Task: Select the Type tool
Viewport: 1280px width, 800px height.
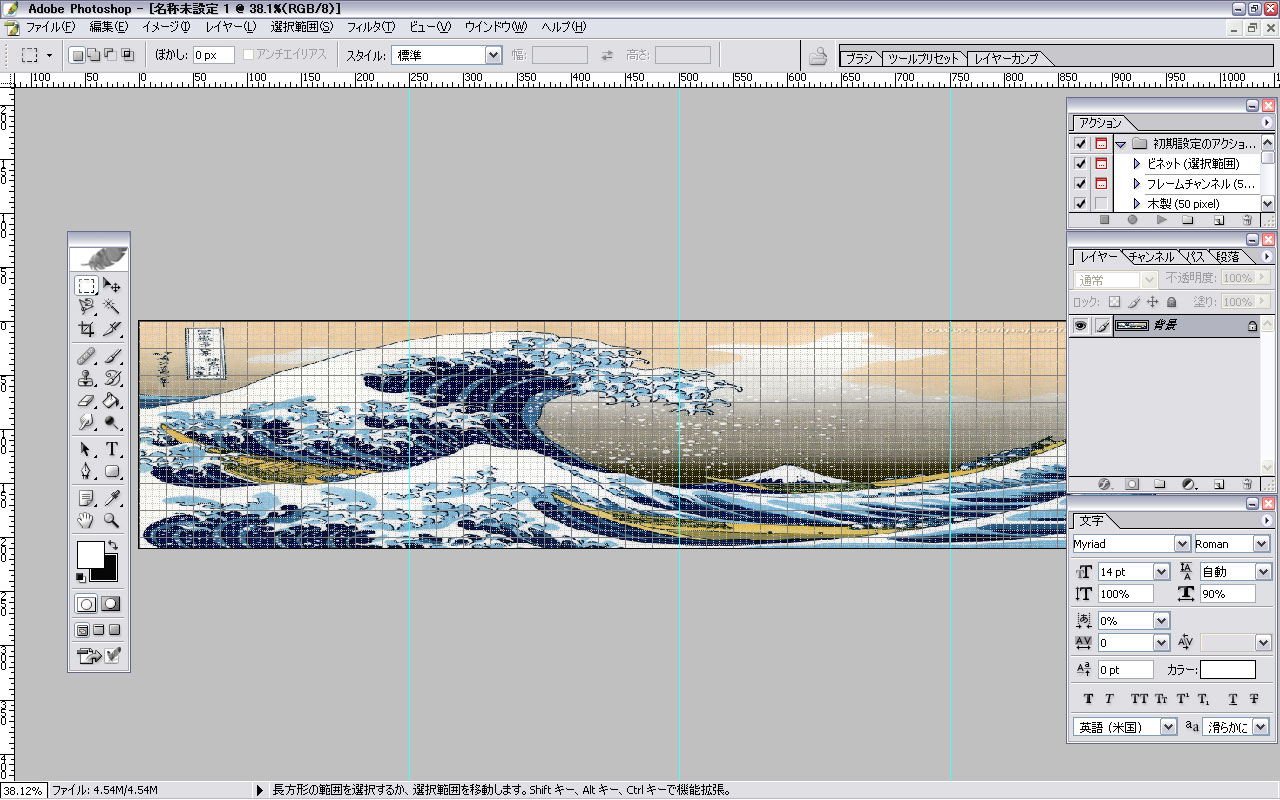Action: point(112,450)
